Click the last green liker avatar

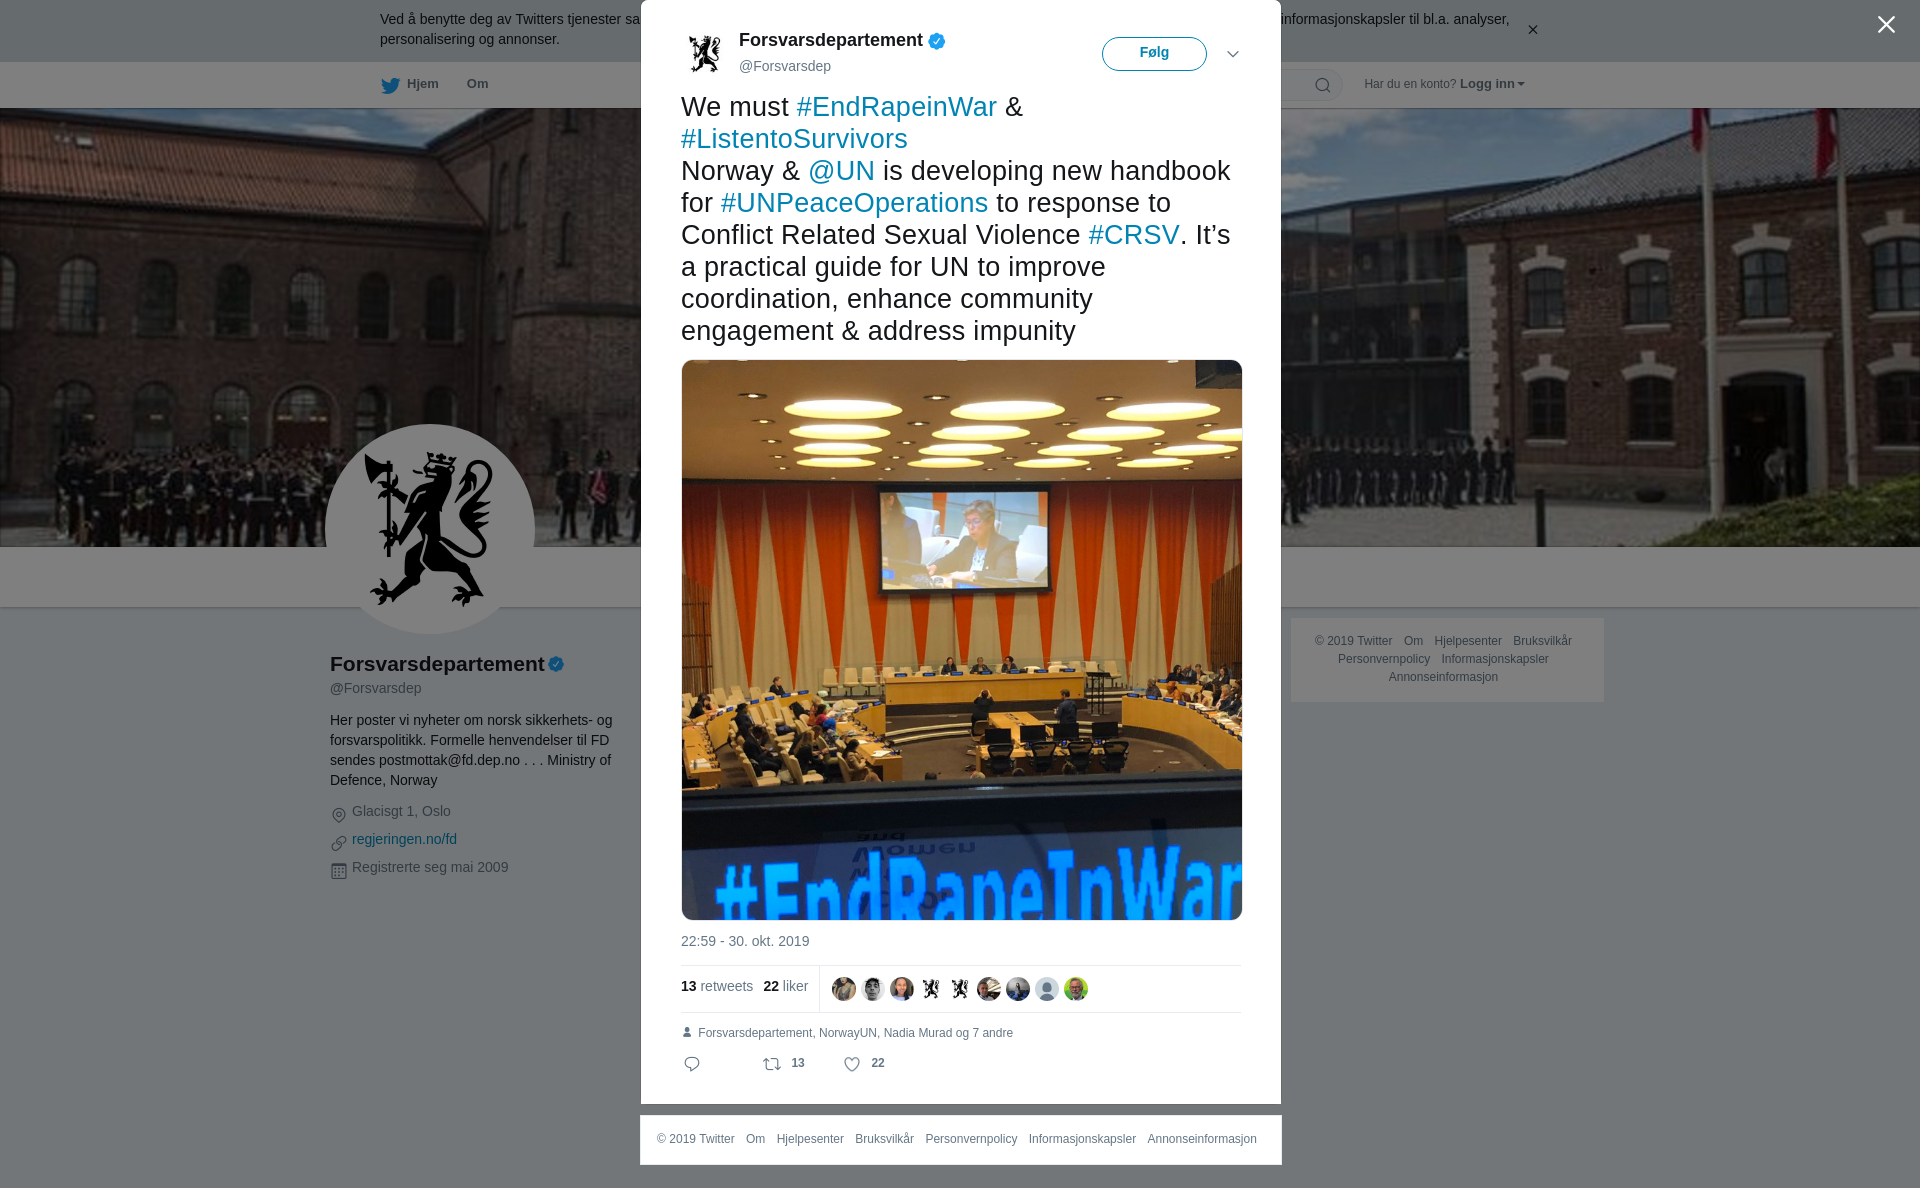tap(1076, 989)
